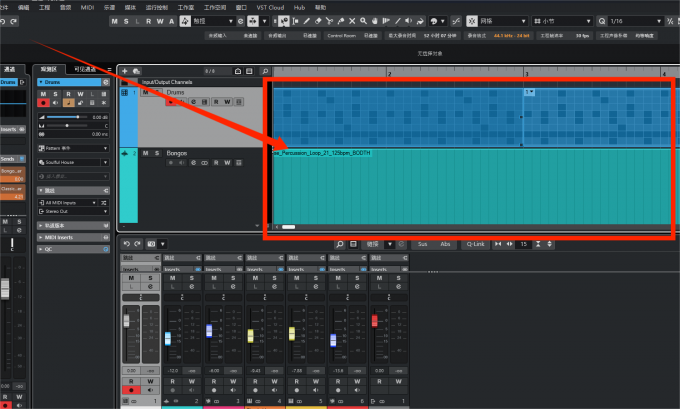Click the Add Track plus icon

(125, 71)
